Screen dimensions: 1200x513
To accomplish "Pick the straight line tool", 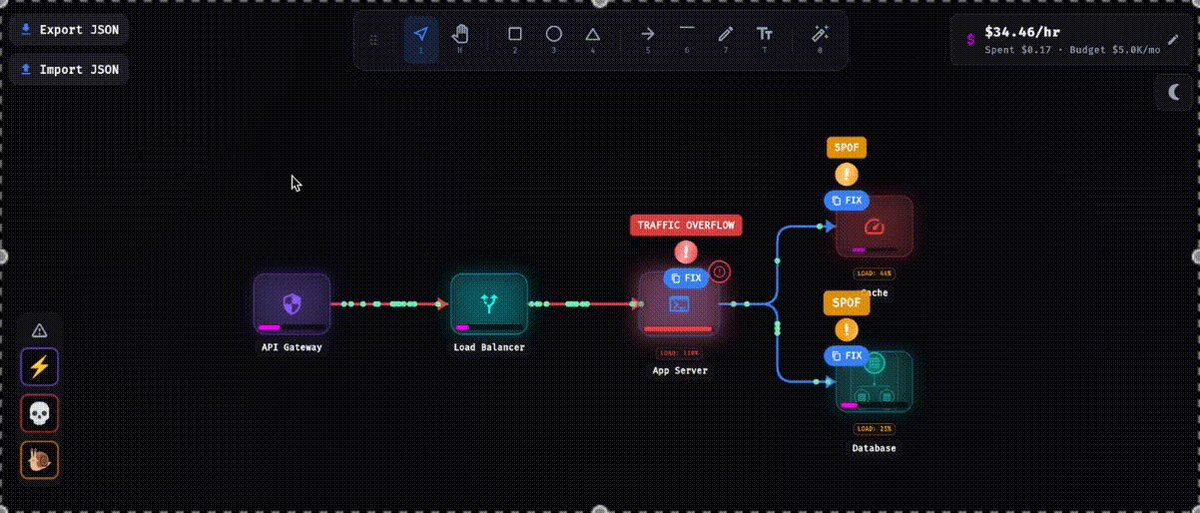I will click(687, 39).
